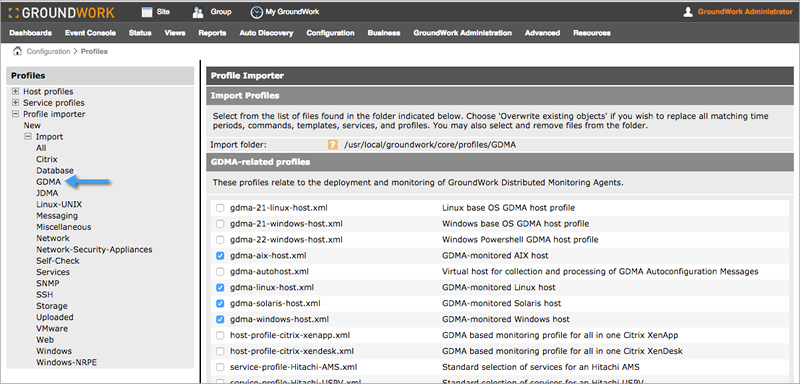Select Database in Import tree
Image resolution: width=800 pixels, height=384 pixels.
(x=55, y=170)
